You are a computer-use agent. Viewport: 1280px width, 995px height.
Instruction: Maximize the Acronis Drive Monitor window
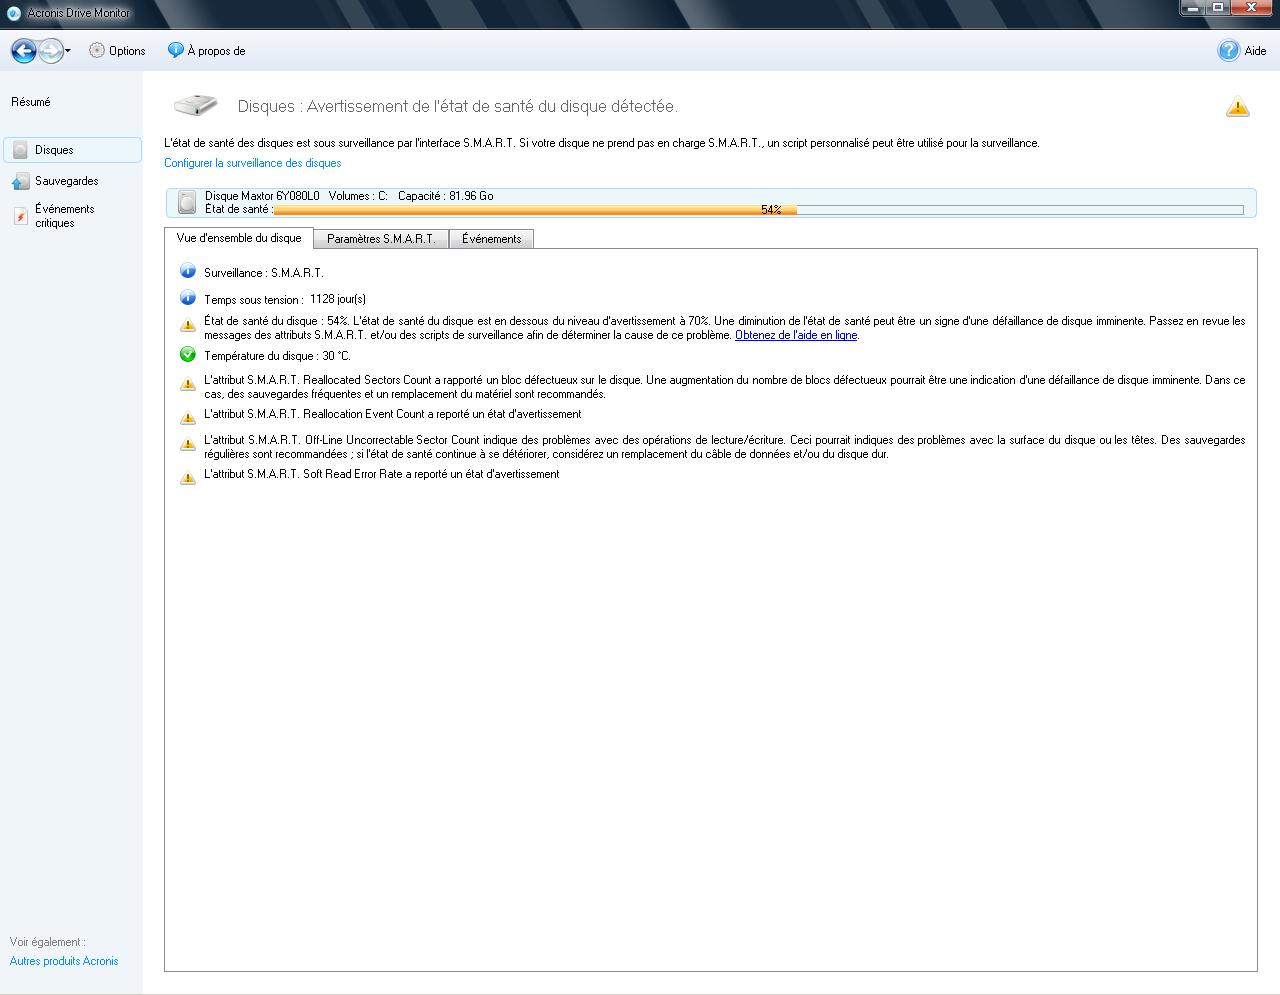pos(1218,8)
